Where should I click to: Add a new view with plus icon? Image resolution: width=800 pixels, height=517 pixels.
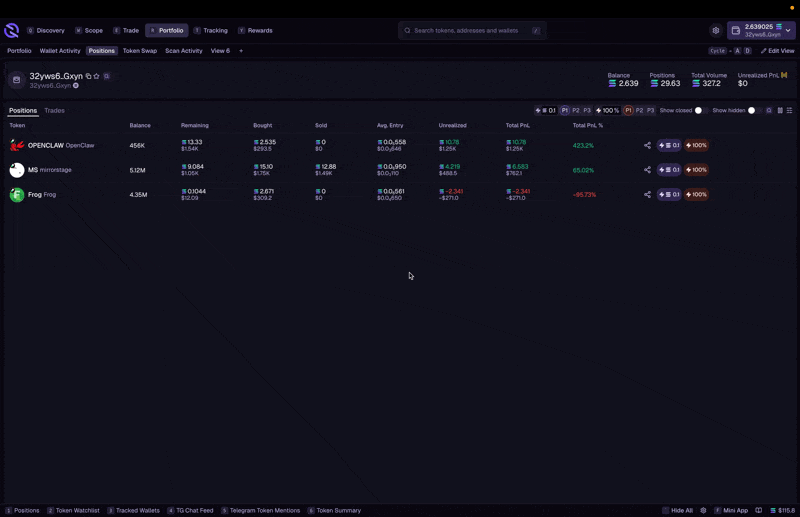point(241,51)
